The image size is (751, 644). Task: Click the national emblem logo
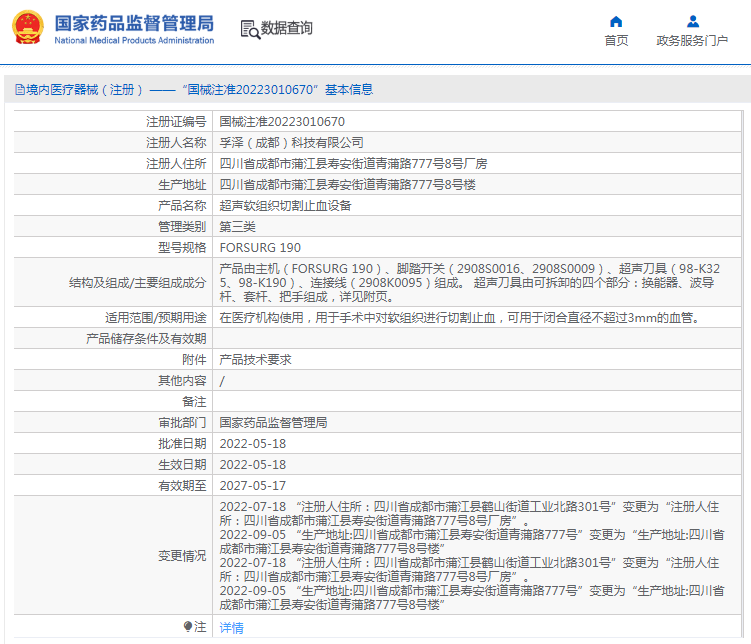(27, 28)
